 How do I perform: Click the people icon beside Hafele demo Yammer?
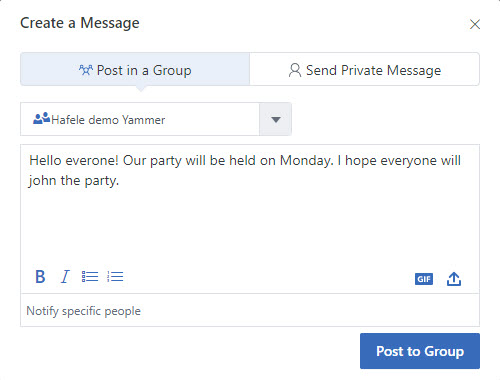pos(41,119)
